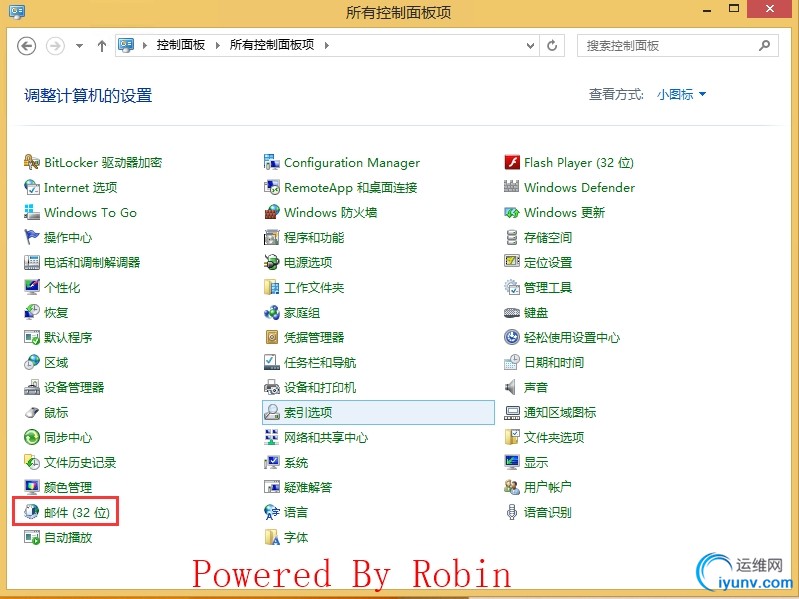Open the 索引选项 item
Image resolution: width=799 pixels, height=599 pixels.
(x=378, y=412)
